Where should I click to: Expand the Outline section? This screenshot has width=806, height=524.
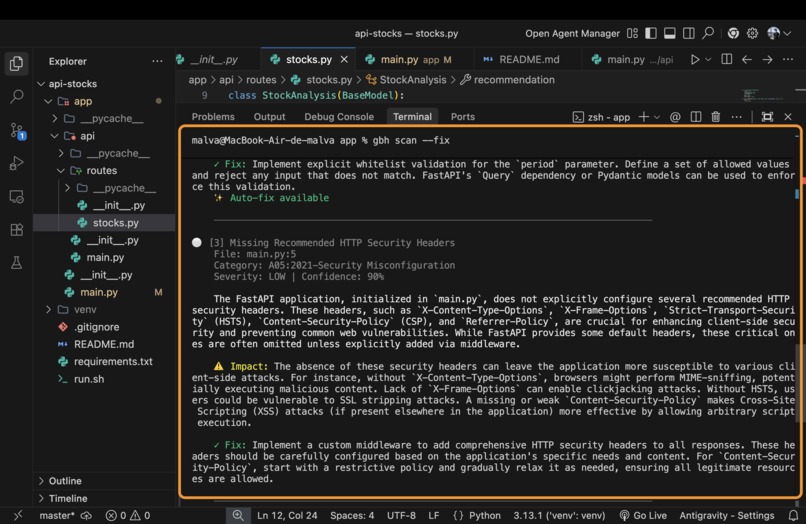104,481
